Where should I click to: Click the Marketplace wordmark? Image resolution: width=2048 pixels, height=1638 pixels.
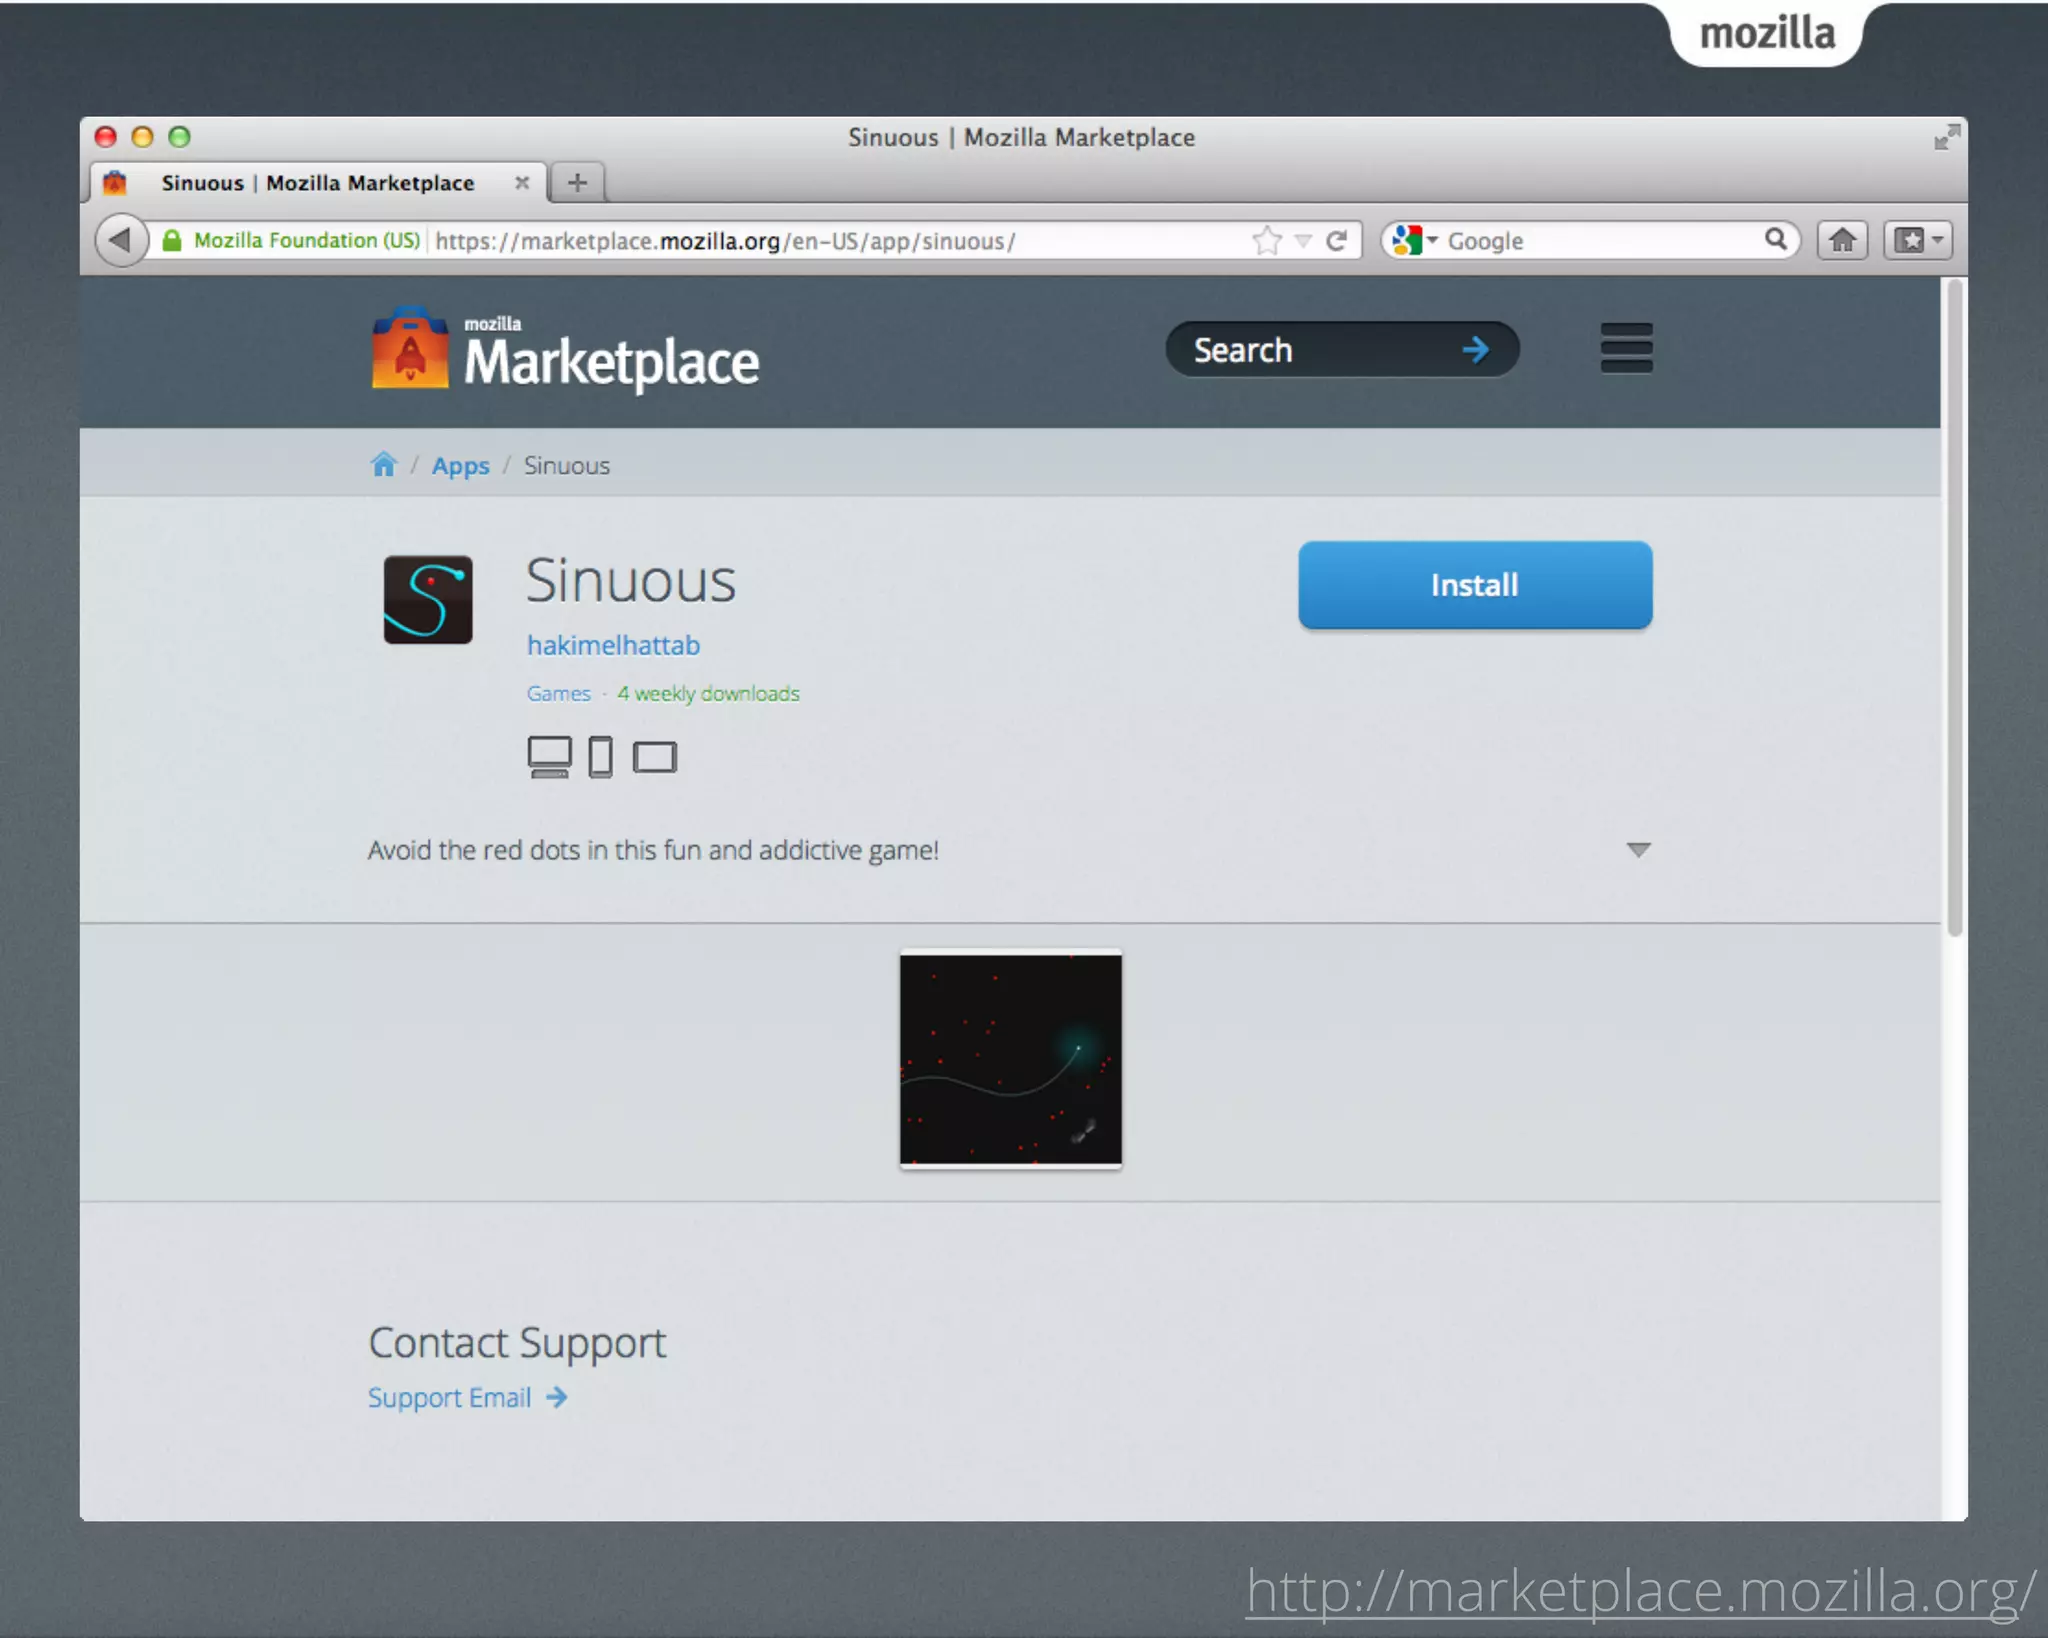click(x=611, y=355)
